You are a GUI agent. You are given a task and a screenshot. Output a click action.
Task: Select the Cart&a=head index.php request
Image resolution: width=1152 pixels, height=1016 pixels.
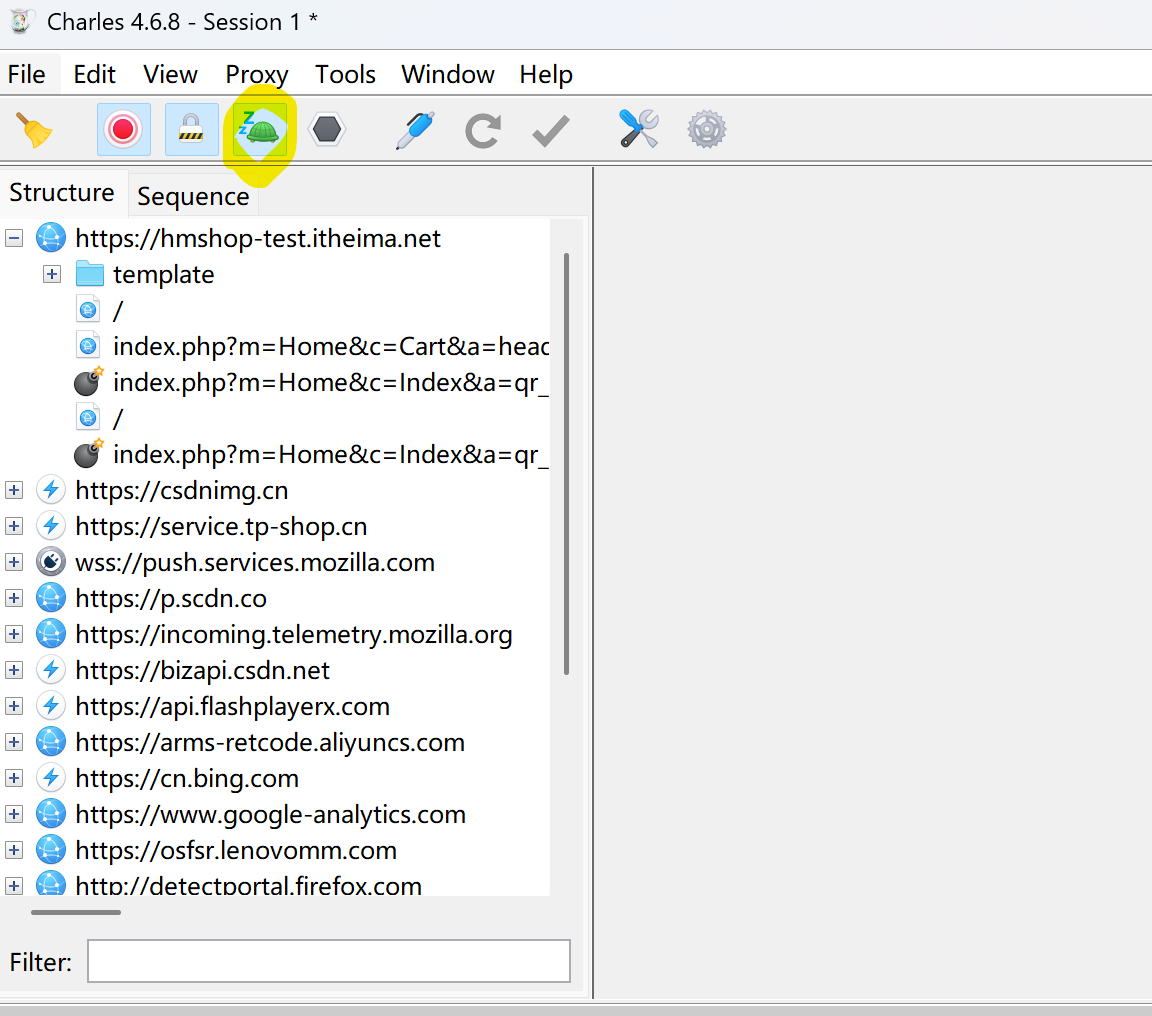[x=331, y=346]
